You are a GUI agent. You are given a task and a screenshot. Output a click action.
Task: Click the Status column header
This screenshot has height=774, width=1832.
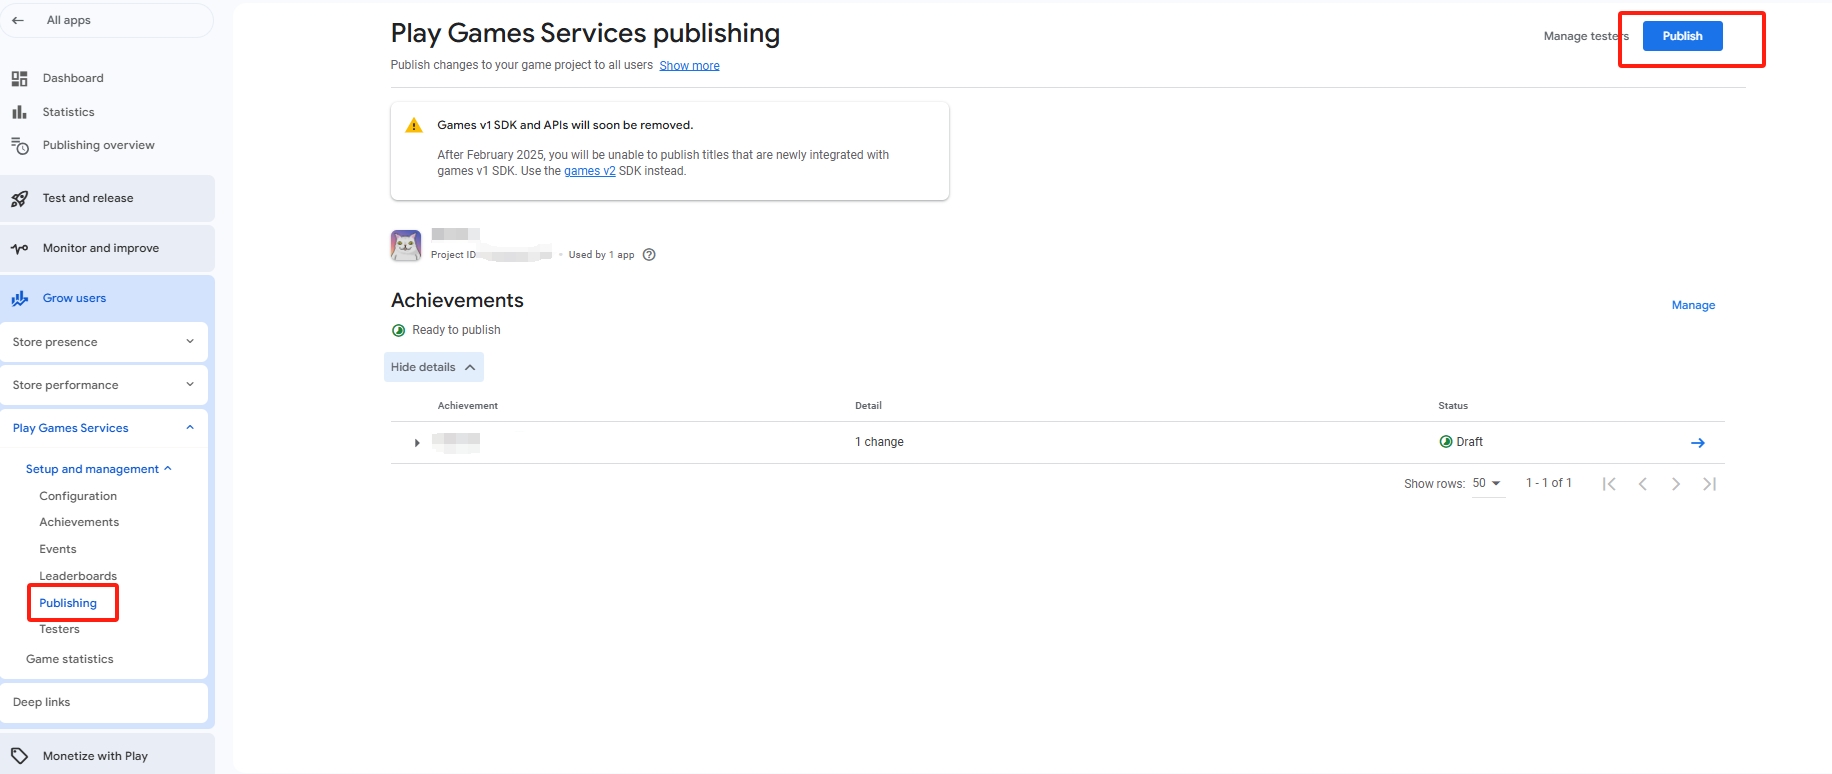1453,406
